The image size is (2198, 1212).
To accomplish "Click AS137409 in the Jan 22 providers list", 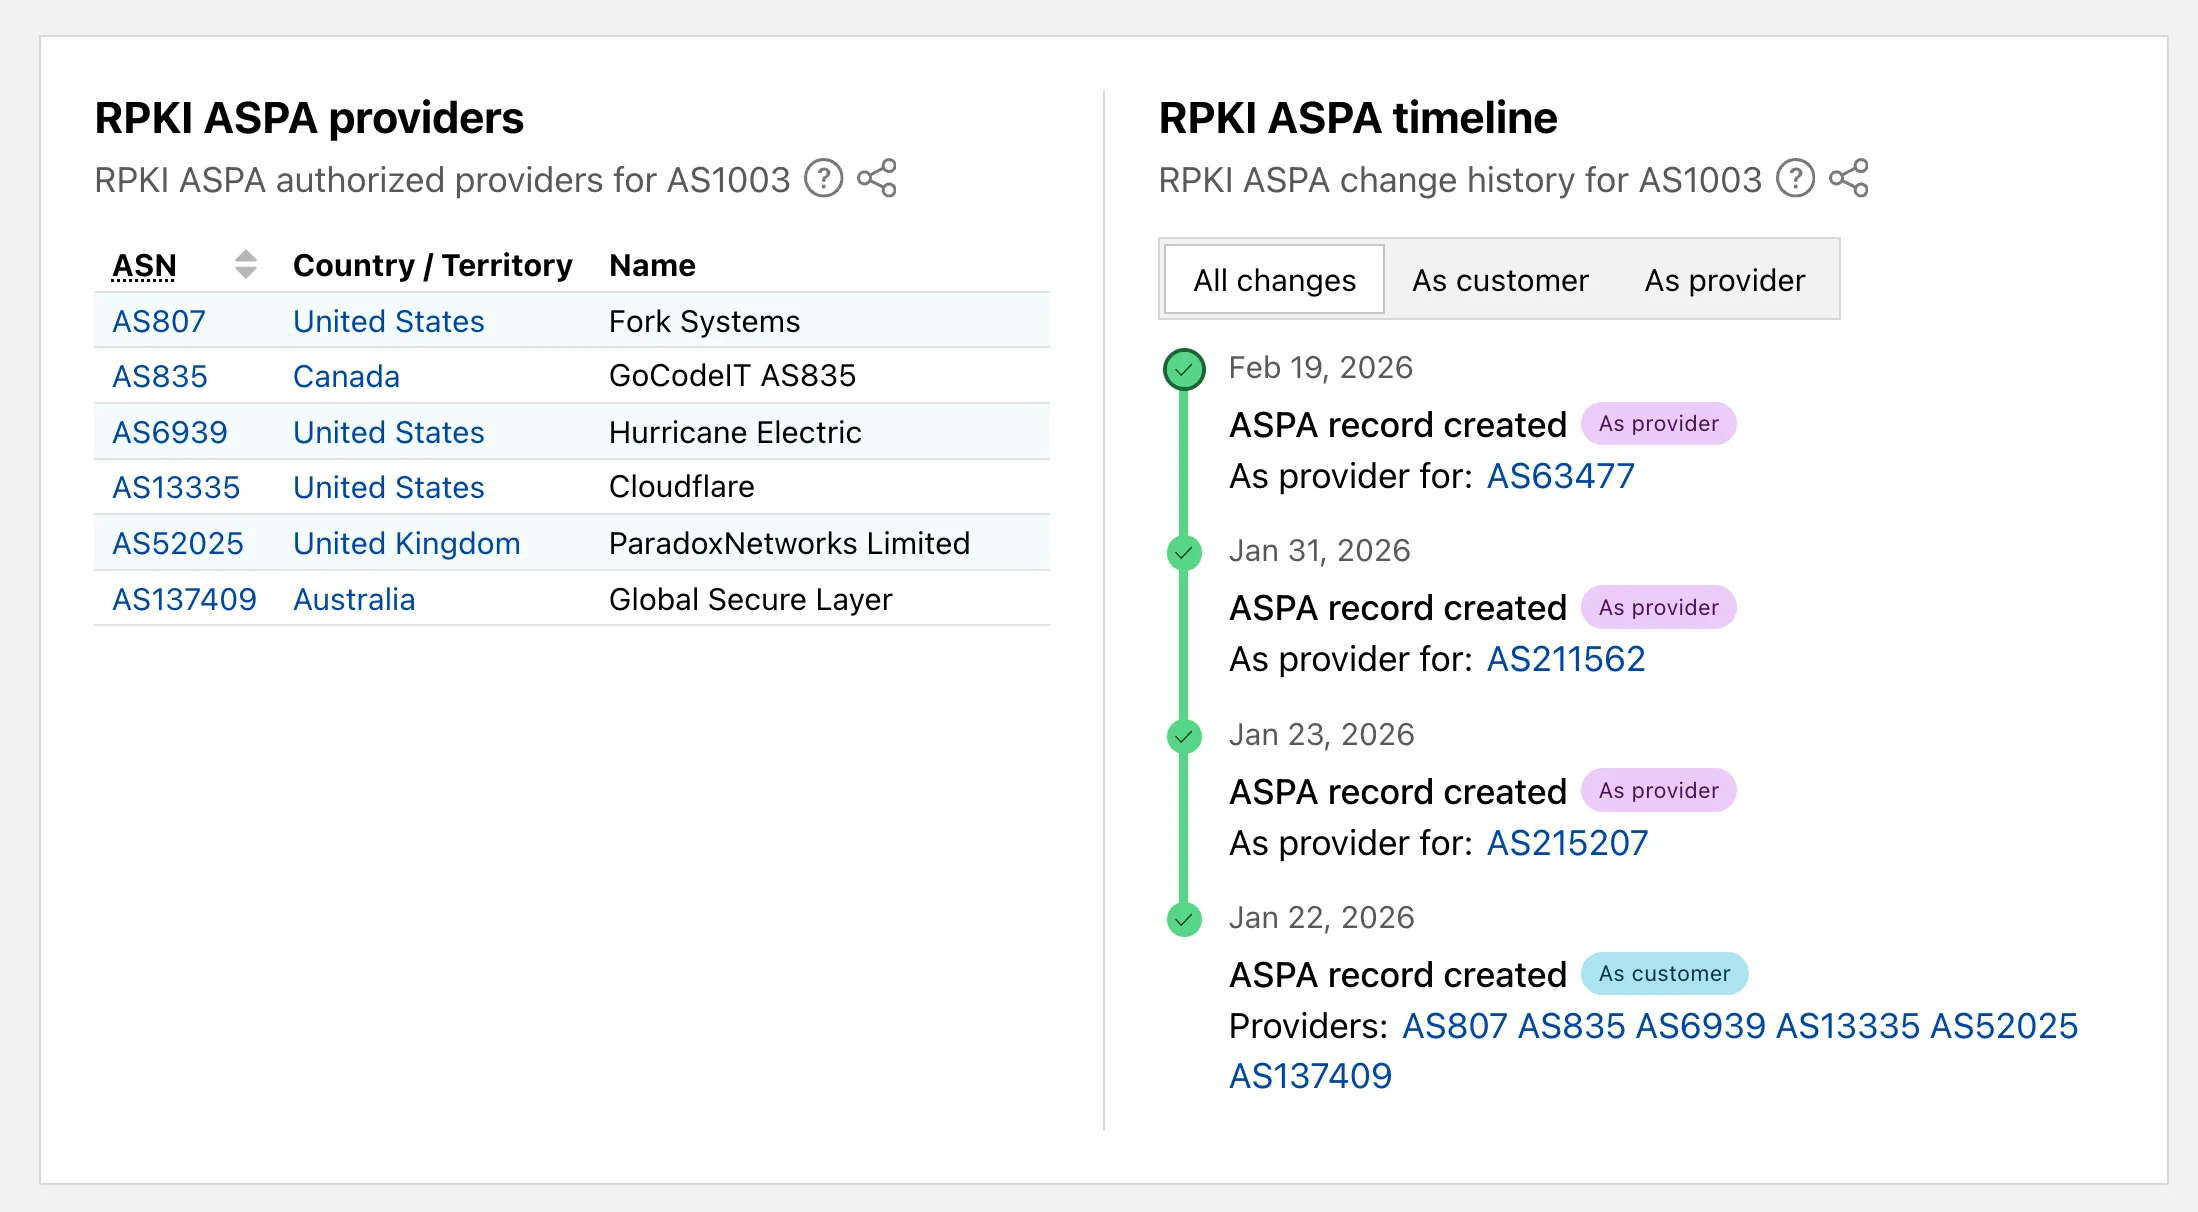I will pyautogui.click(x=1311, y=1076).
